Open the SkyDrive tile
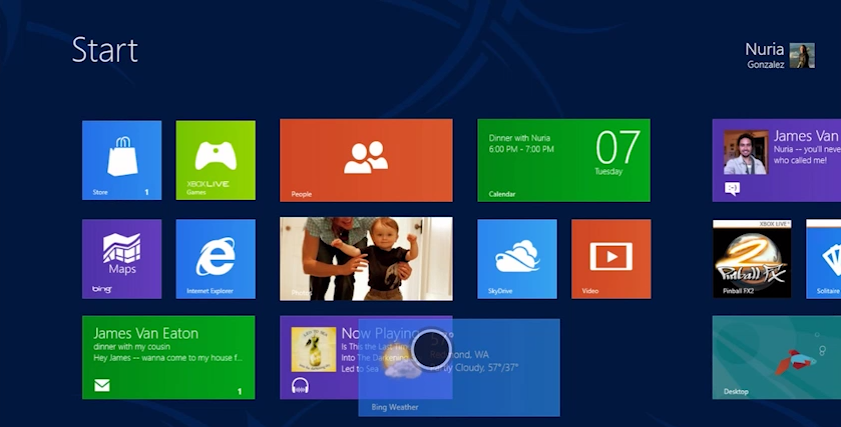Screen dimensions: 841x427 517,259
